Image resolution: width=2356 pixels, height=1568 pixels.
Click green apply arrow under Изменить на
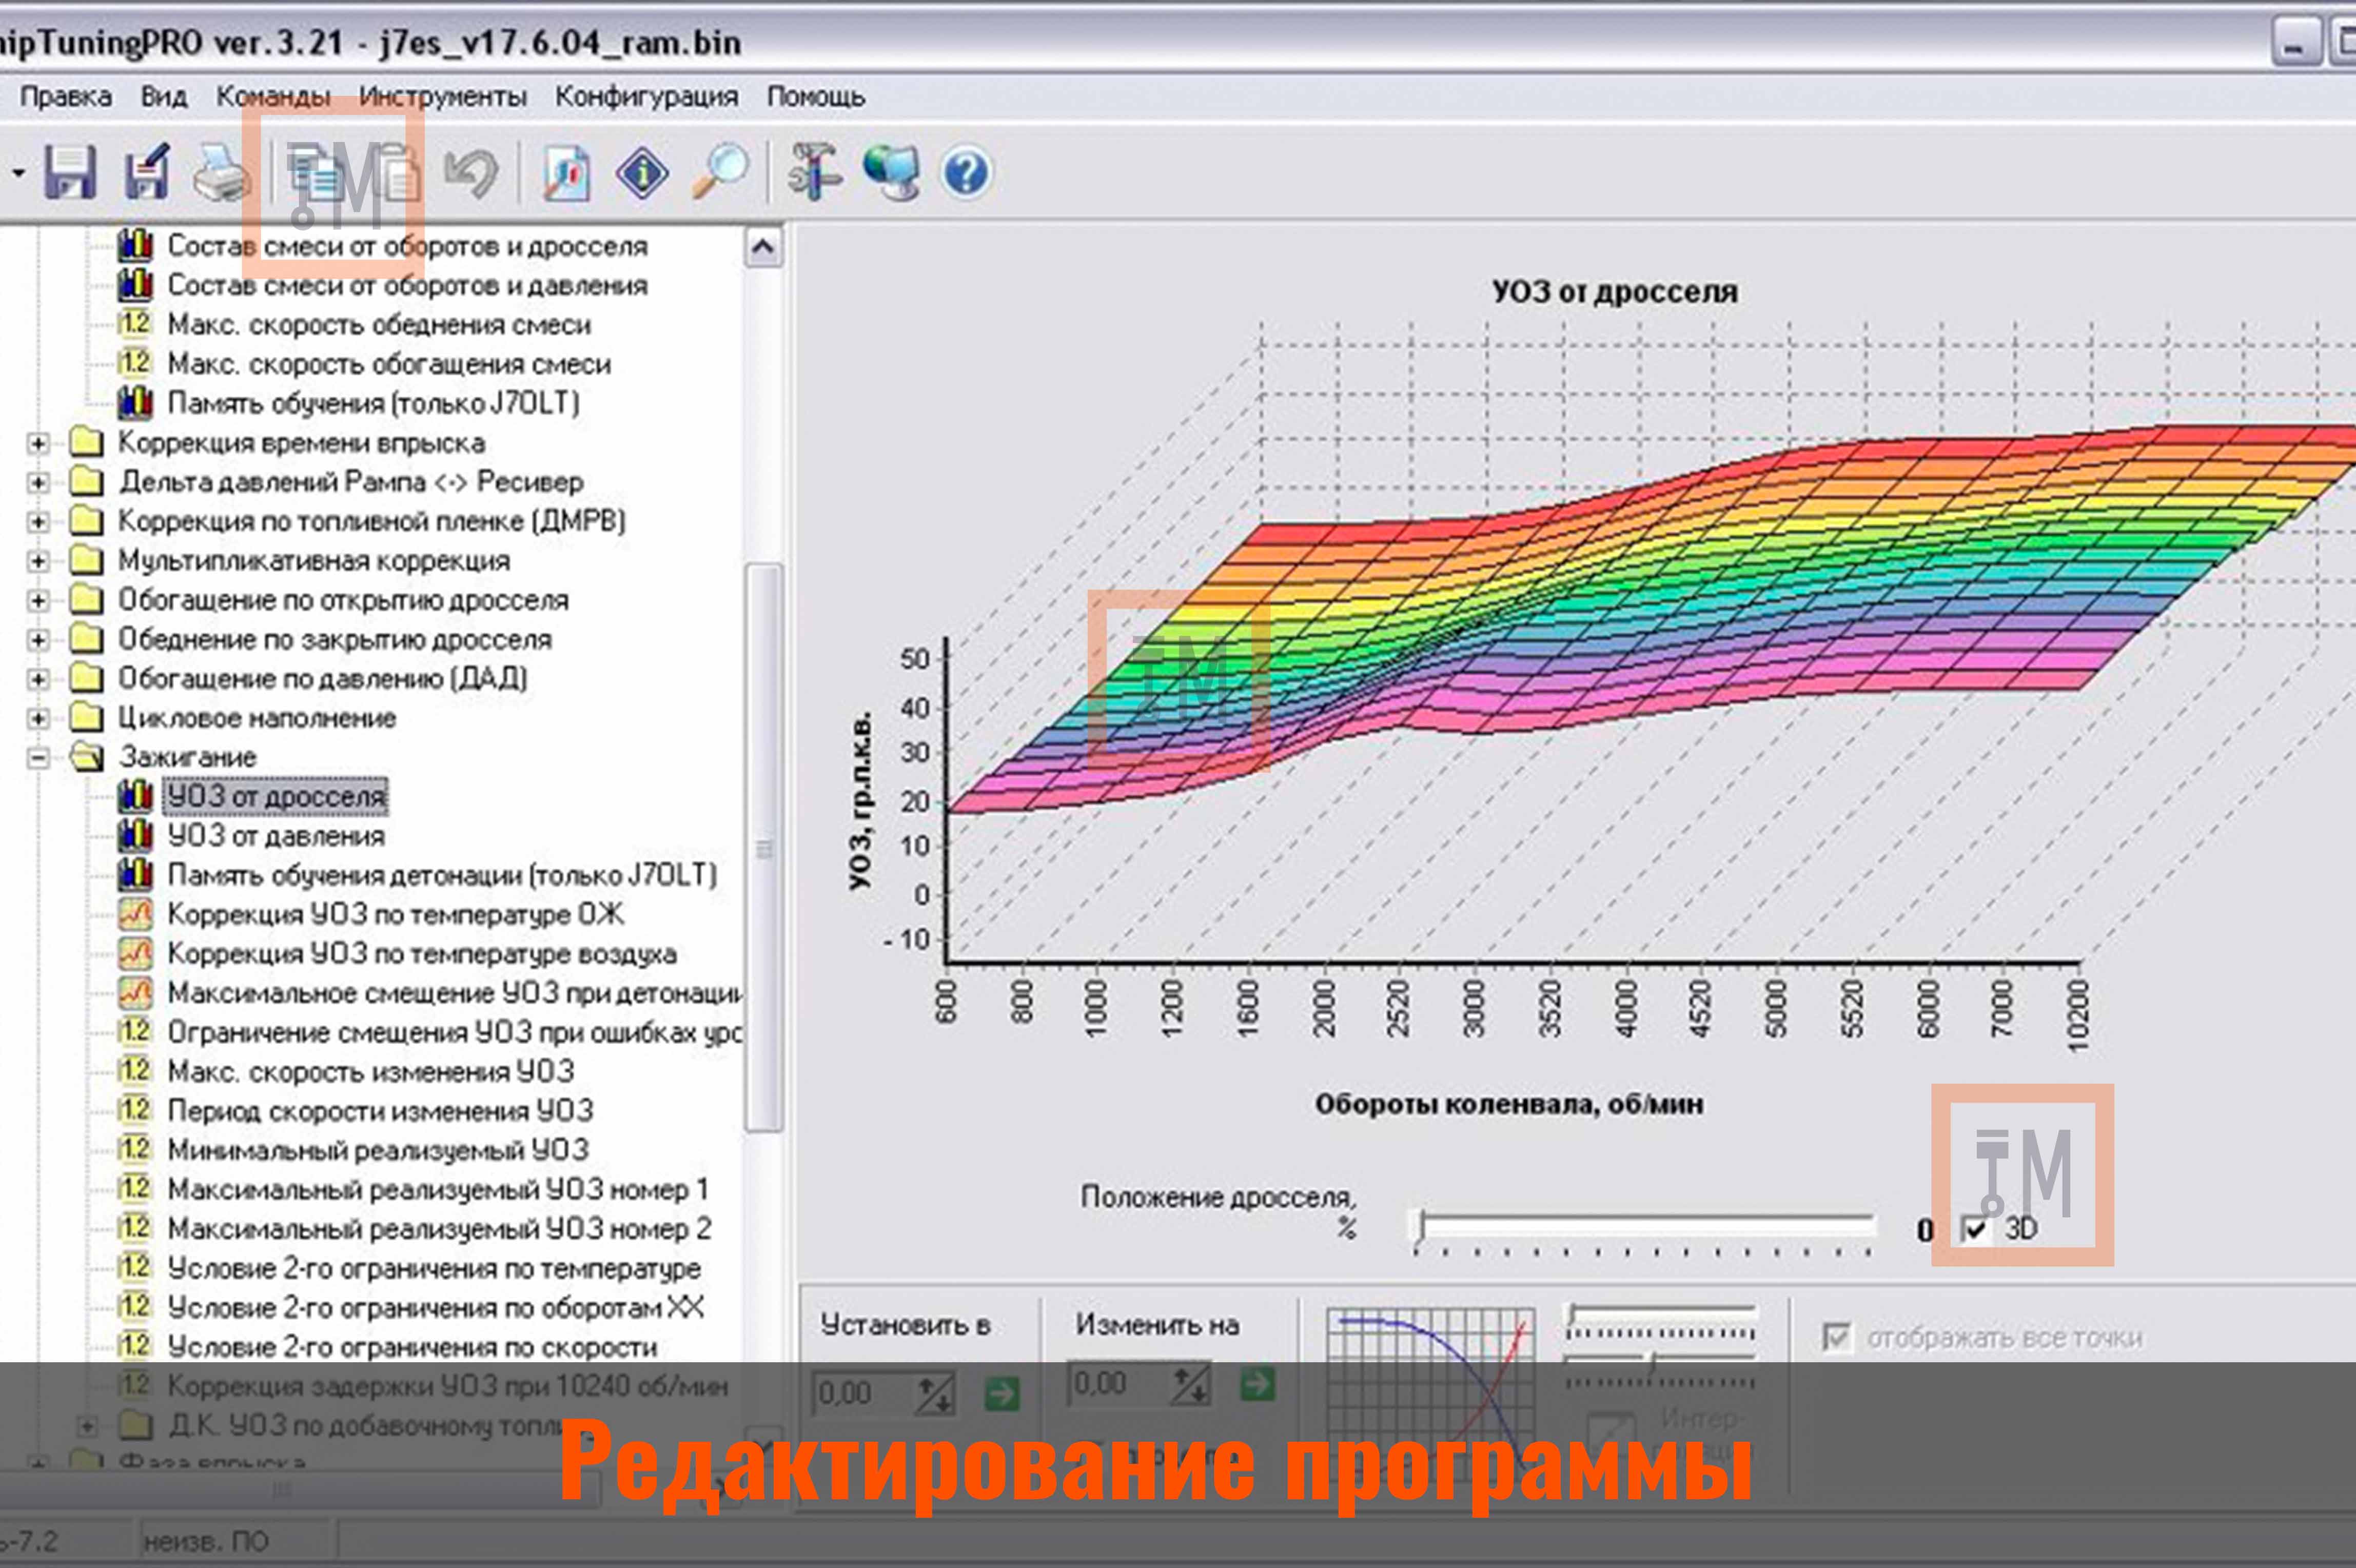point(1258,1384)
